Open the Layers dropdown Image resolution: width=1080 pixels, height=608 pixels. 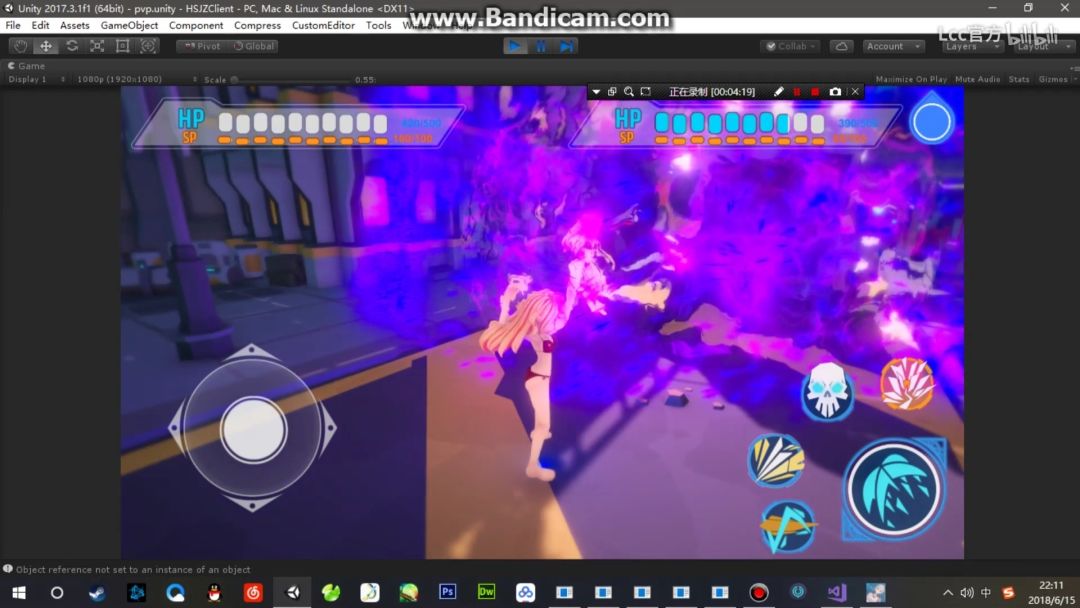tap(972, 46)
